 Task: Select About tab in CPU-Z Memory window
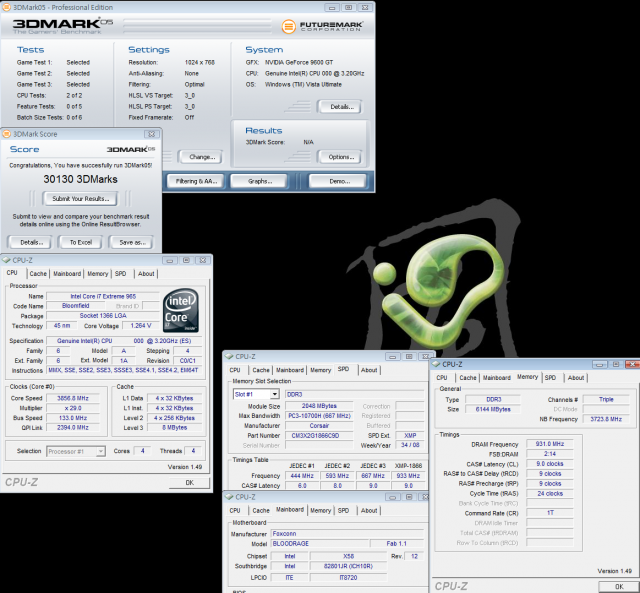[576, 378]
